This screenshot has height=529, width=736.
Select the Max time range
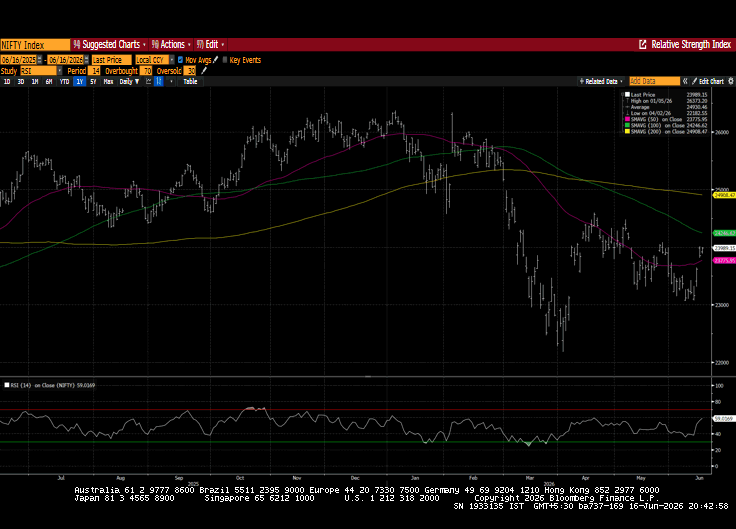pyautogui.click(x=108, y=82)
